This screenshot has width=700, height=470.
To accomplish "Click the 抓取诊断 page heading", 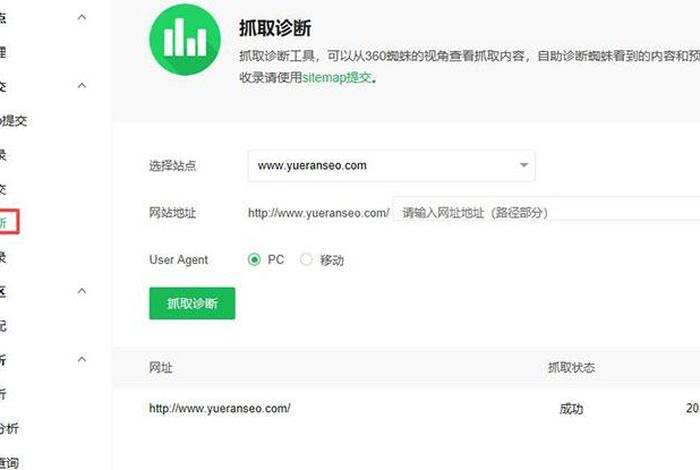I will 275,29.
